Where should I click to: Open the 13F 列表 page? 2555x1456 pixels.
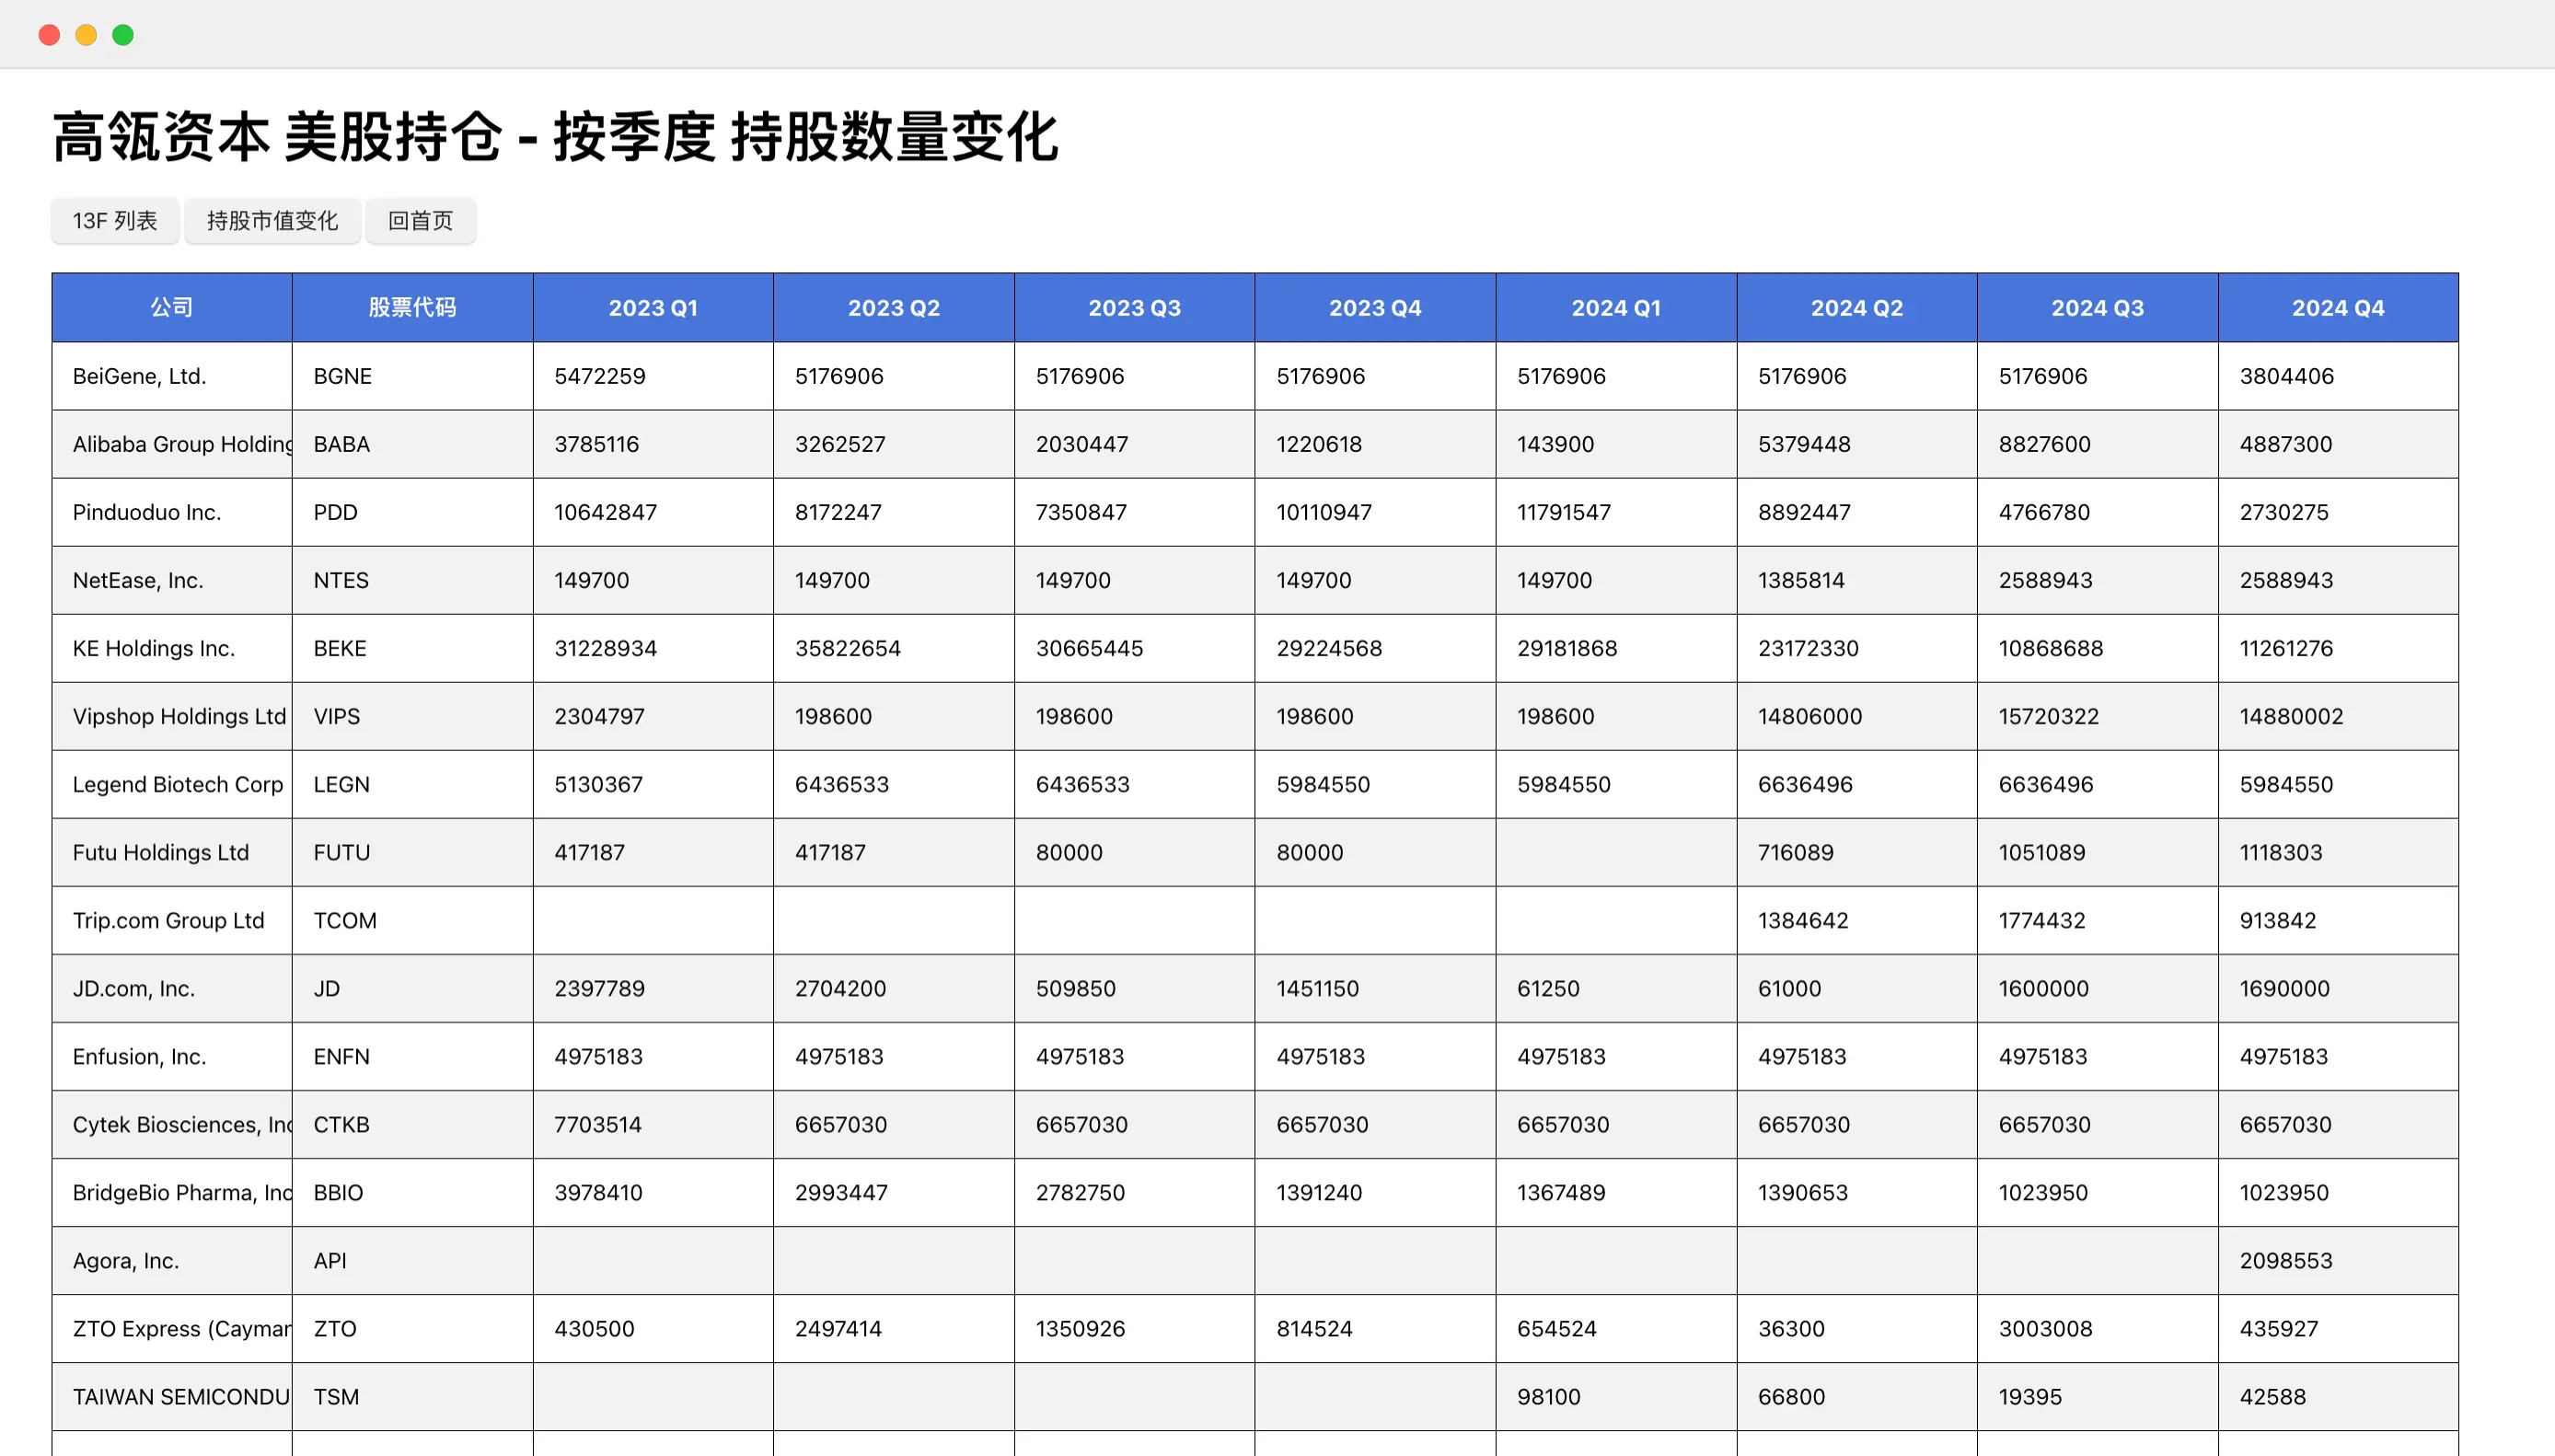[115, 221]
